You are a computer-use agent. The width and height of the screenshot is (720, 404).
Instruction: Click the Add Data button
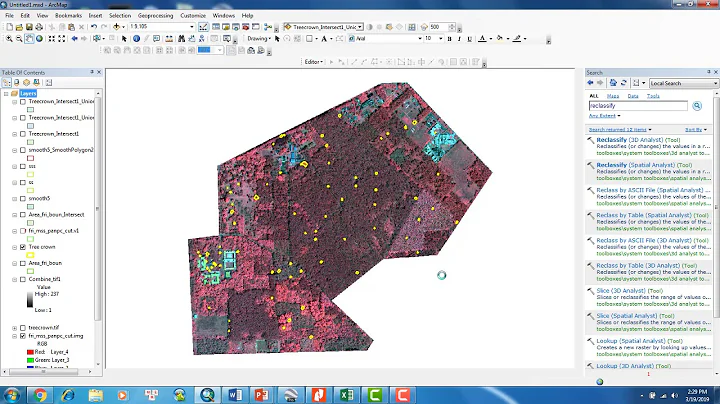[x=116, y=27]
